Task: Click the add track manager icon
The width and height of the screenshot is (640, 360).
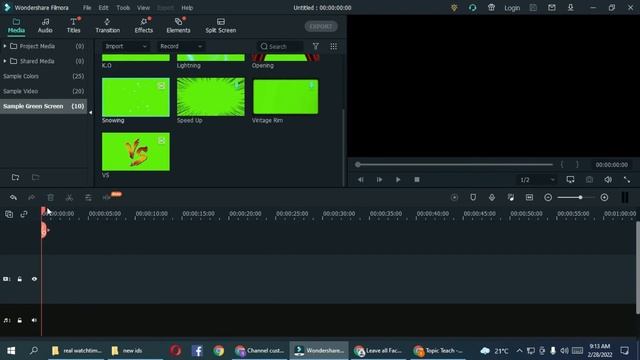Action: [9, 214]
